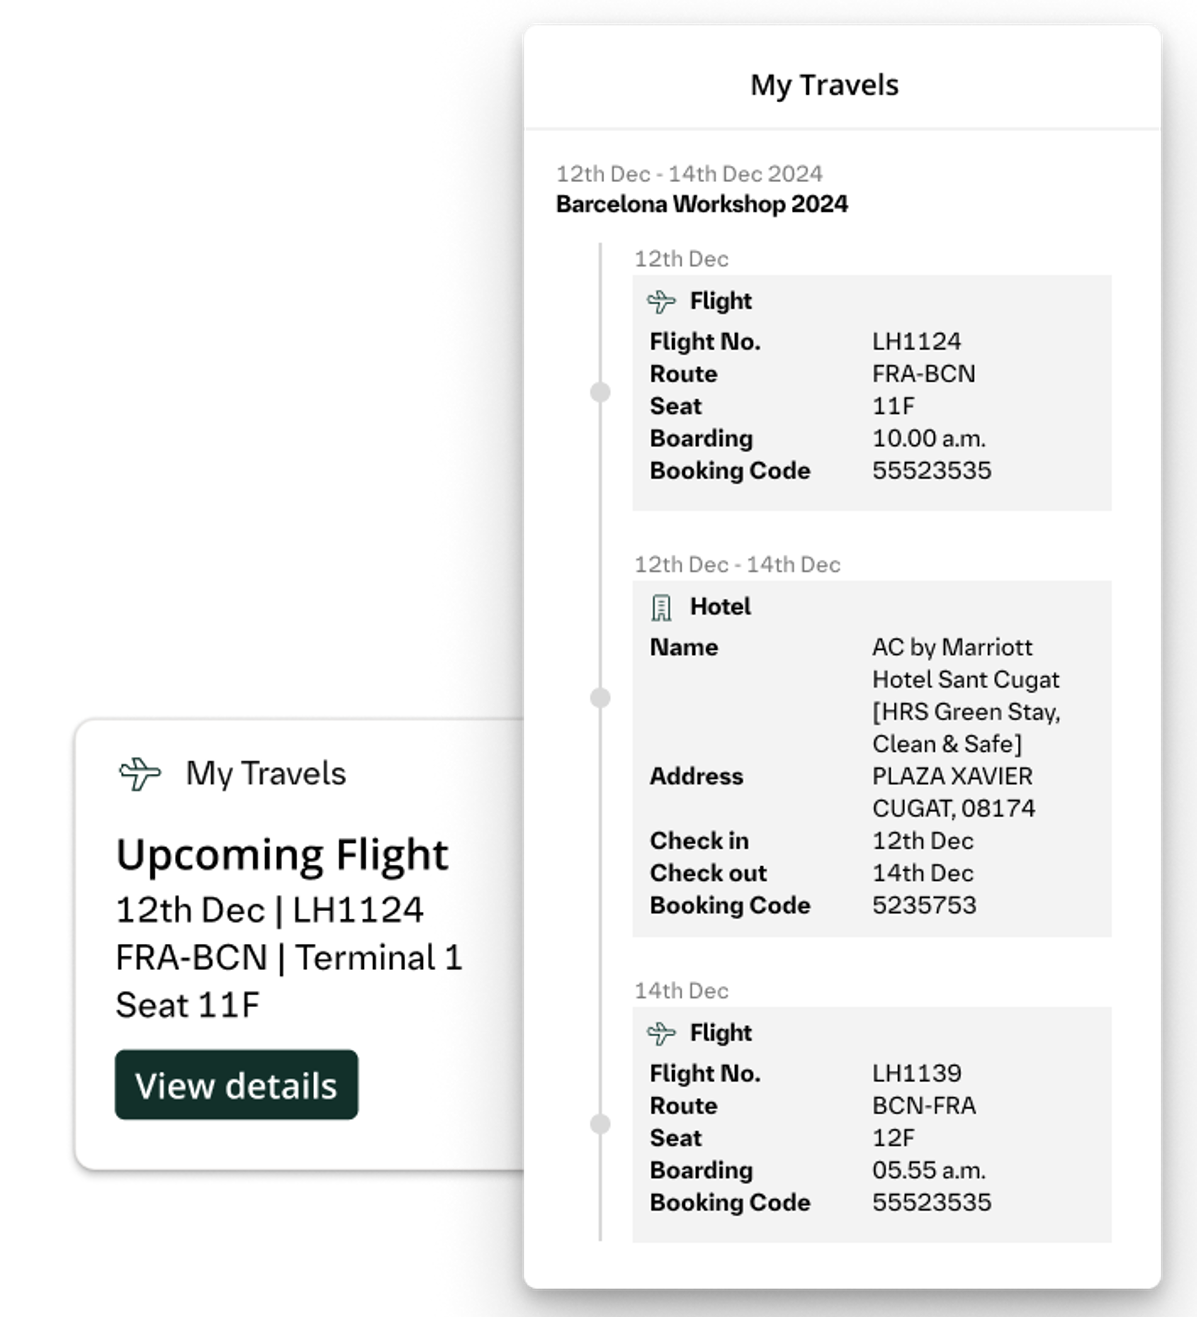This screenshot has height=1317, width=1197.
Task: Open the Barcelona Workshop 2024 trip title
Action: pyautogui.click(x=702, y=204)
